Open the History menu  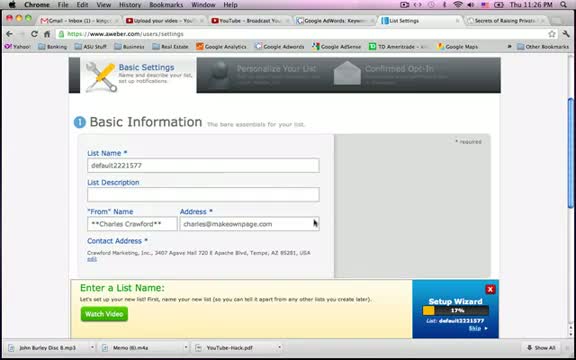130,5
